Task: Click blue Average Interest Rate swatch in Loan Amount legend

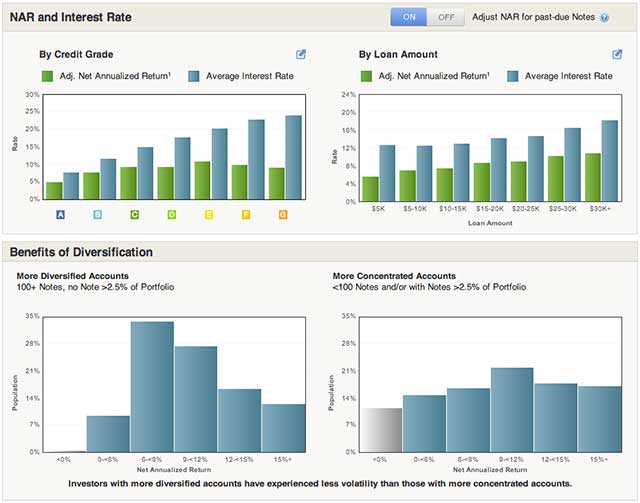Action: coord(513,76)
